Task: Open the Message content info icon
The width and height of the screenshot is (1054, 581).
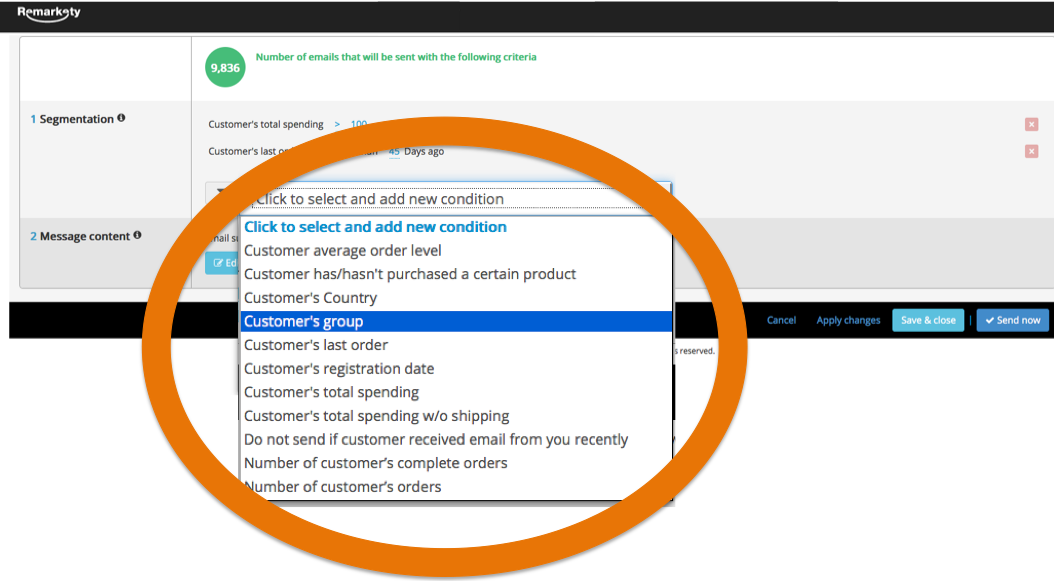Action: [137, 235]
